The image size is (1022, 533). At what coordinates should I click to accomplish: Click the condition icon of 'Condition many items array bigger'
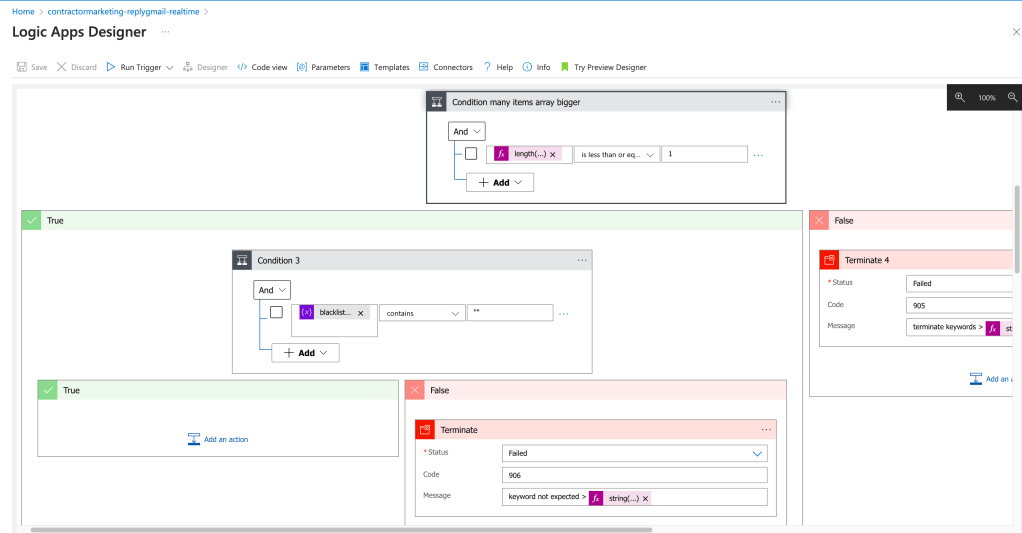point(437,102)
